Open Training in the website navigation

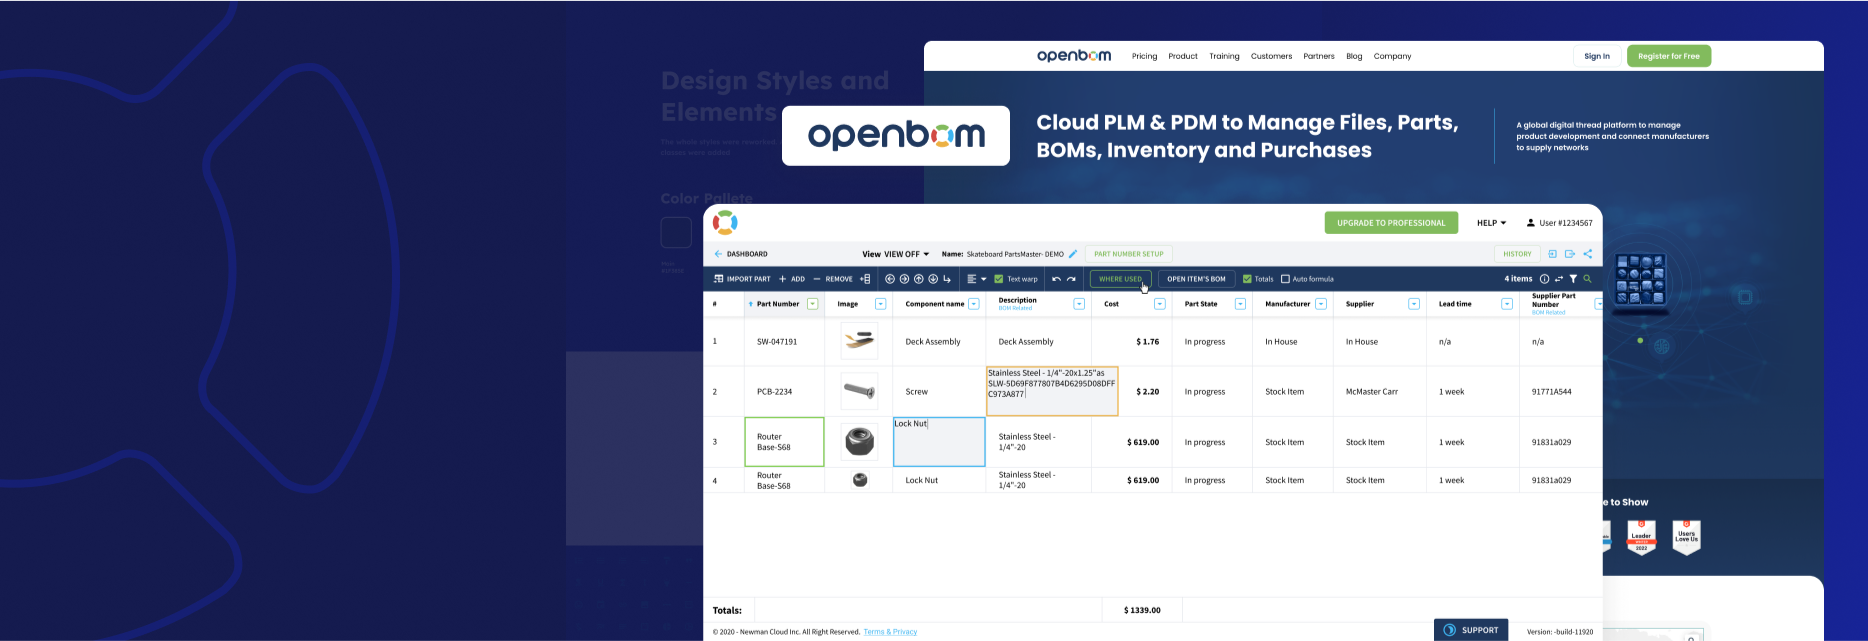[x=1224, y=56]
